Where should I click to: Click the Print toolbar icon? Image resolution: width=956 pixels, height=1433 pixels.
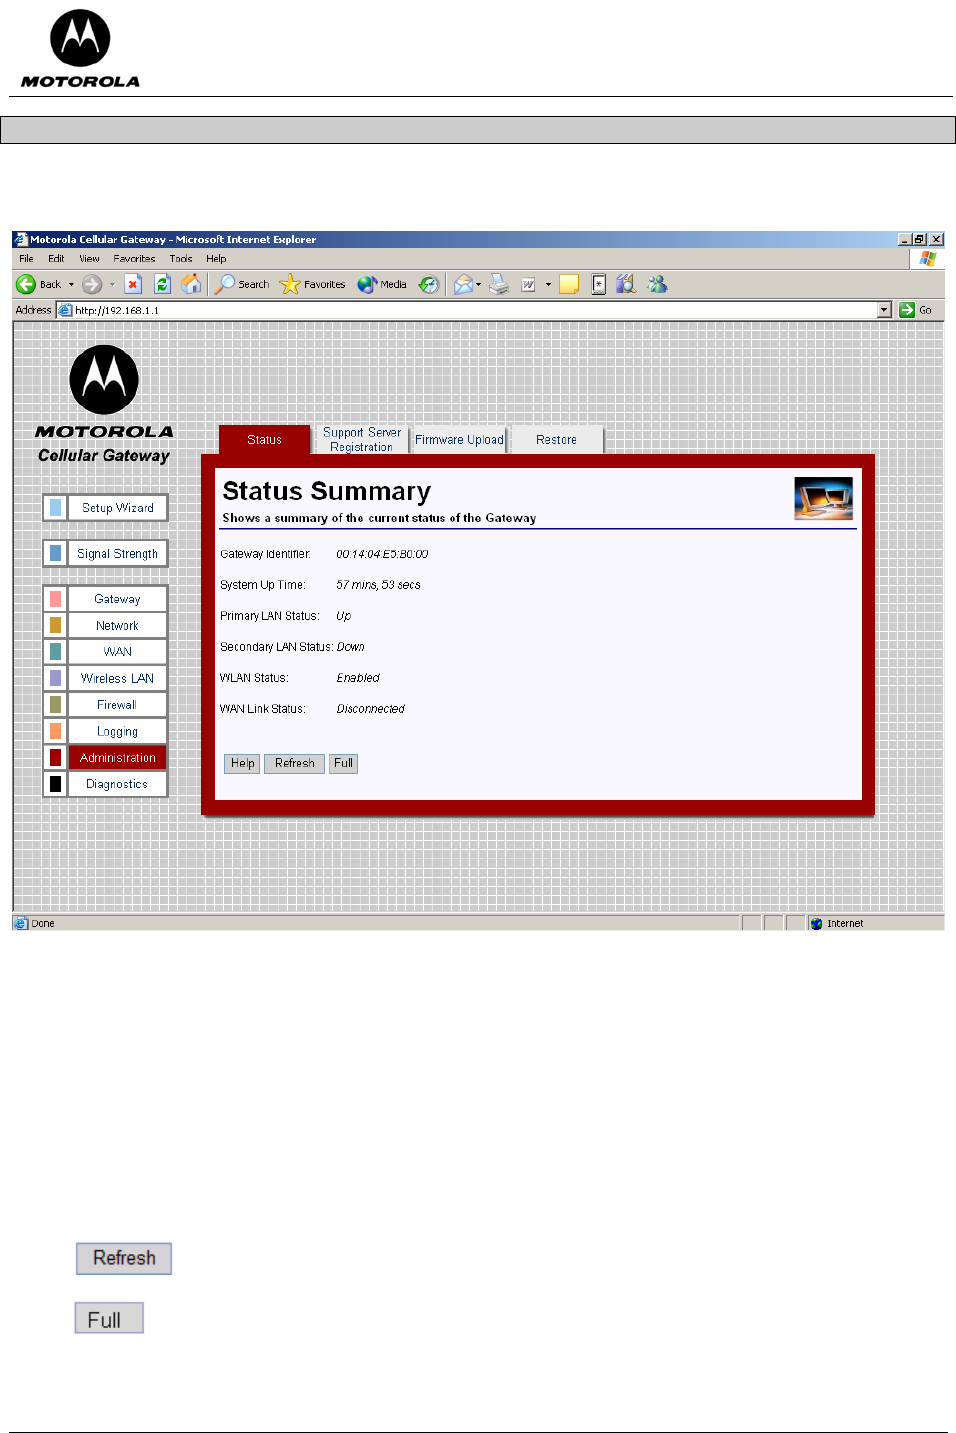pos(499,284)
